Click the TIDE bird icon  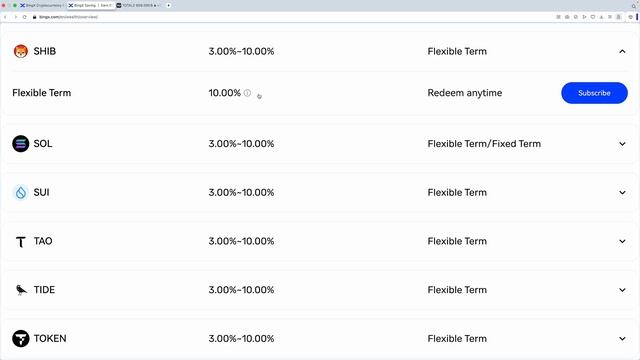(20, 290)
